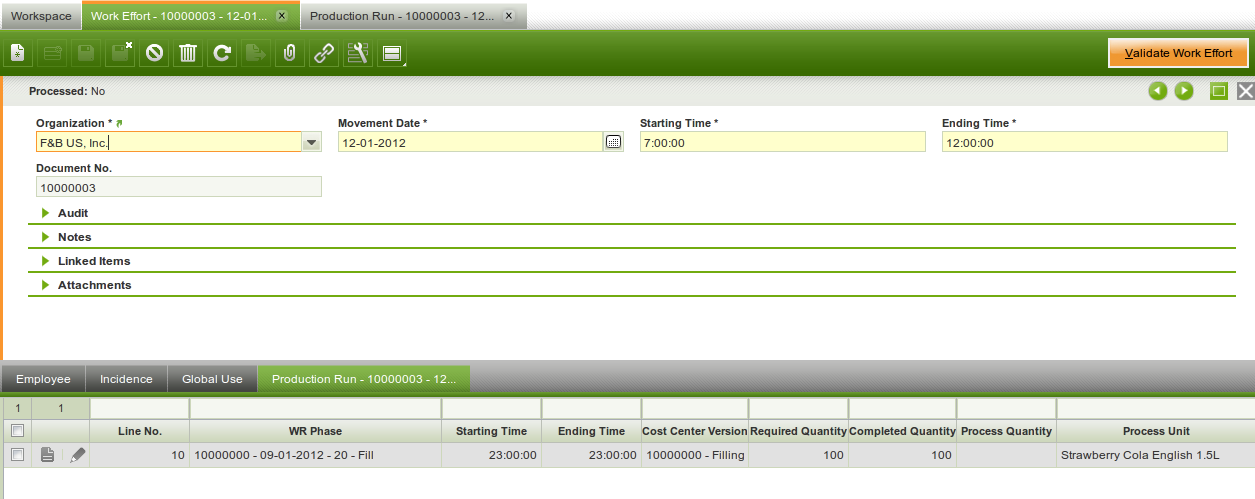Viewport: 1255px width, 499px height.
Task: Expand the Linked Items section
Action: click(45, 261)
